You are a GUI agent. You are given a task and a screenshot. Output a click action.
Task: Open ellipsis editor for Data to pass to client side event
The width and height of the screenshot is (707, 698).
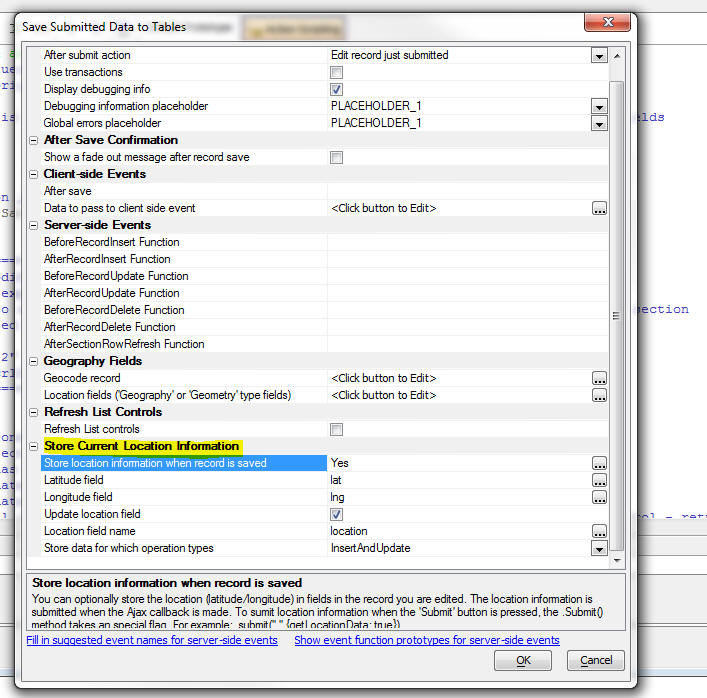pos(599,208)
